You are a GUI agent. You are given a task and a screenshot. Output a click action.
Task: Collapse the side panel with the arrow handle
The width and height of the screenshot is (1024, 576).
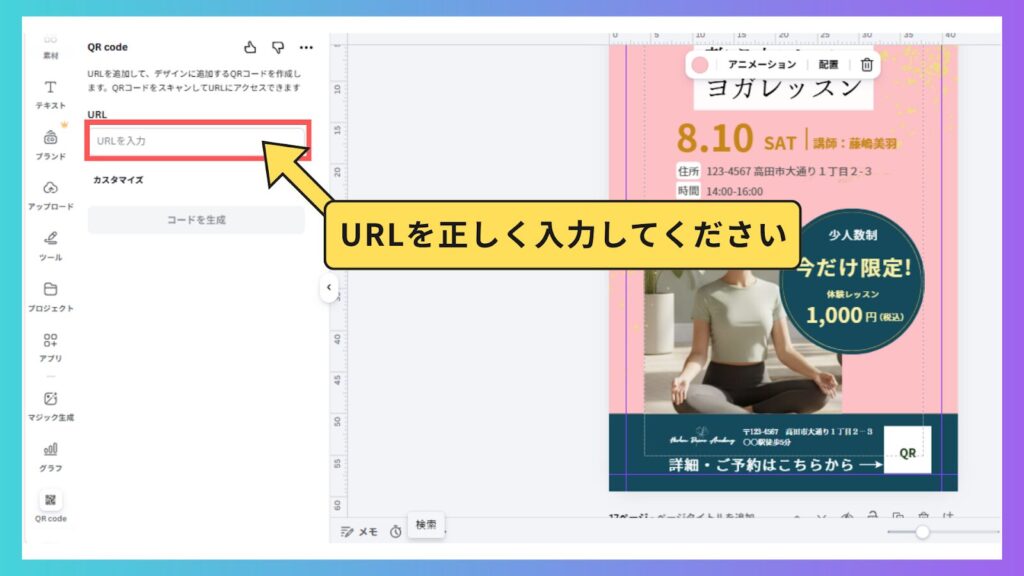328,288
